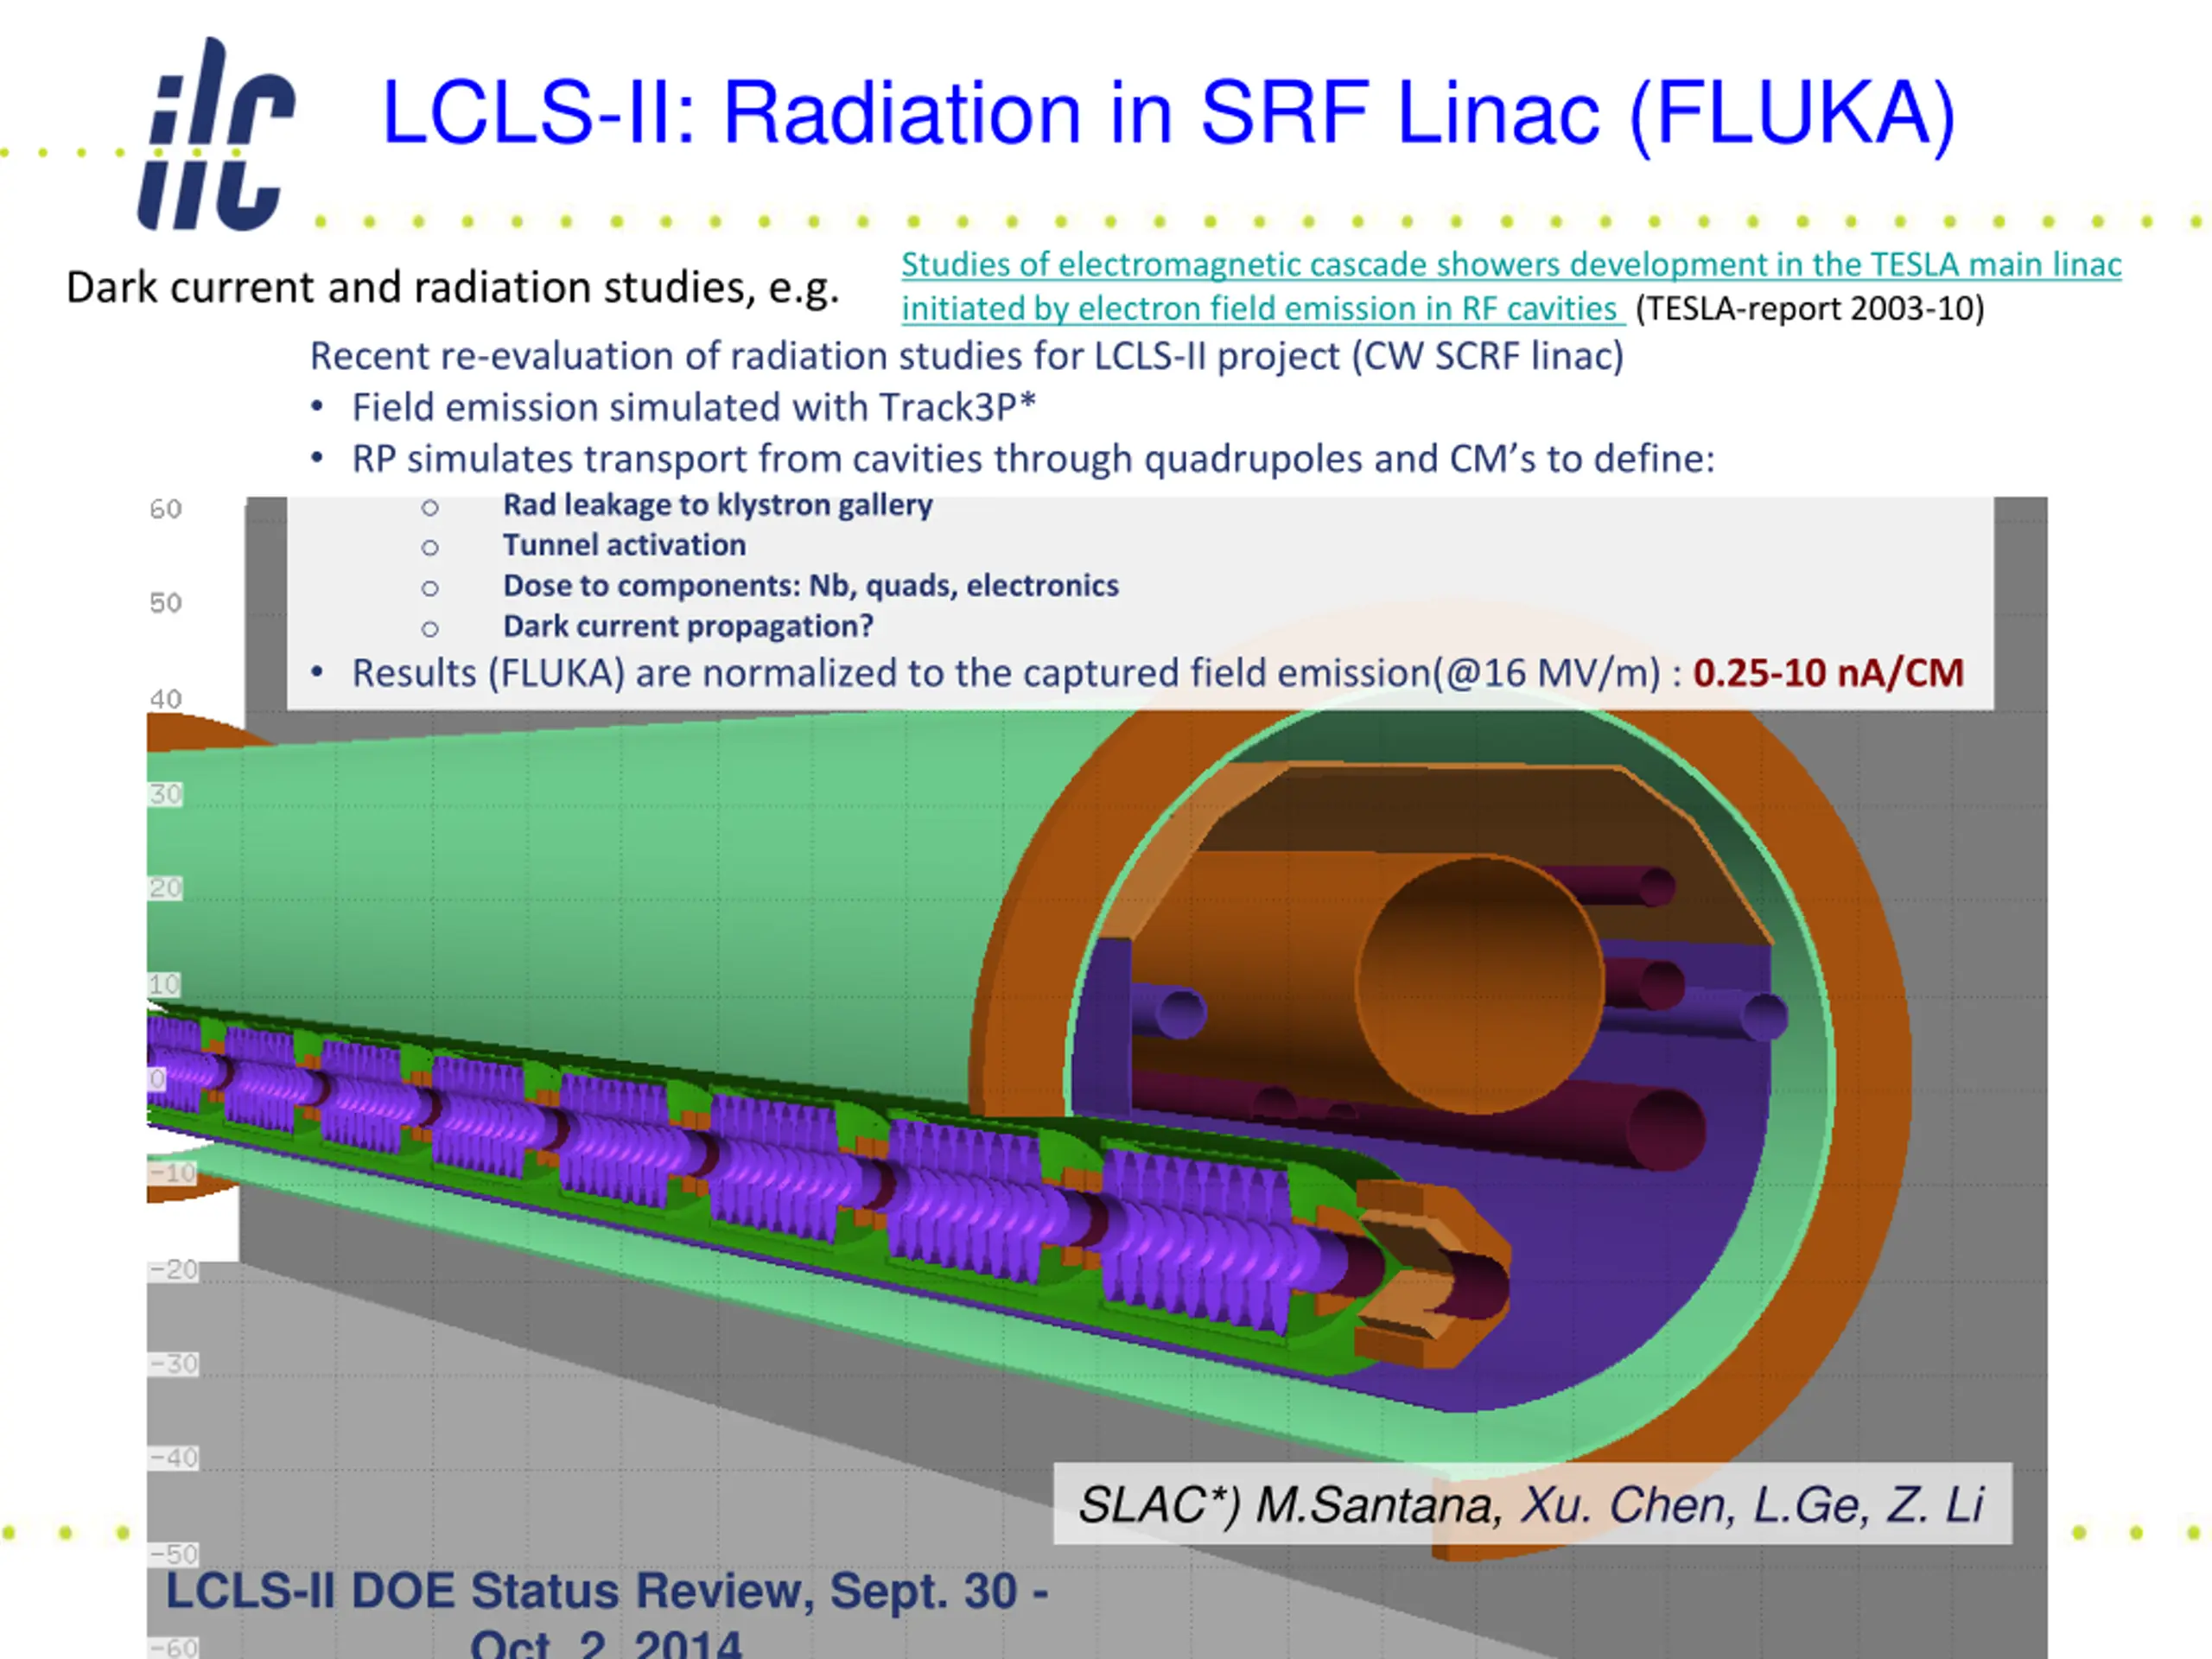The width and height of the screenshot is (2212, 1659).
Task: Click the orange hexagonal end cap of the cavity string
Action: tap(1432, 1272)
